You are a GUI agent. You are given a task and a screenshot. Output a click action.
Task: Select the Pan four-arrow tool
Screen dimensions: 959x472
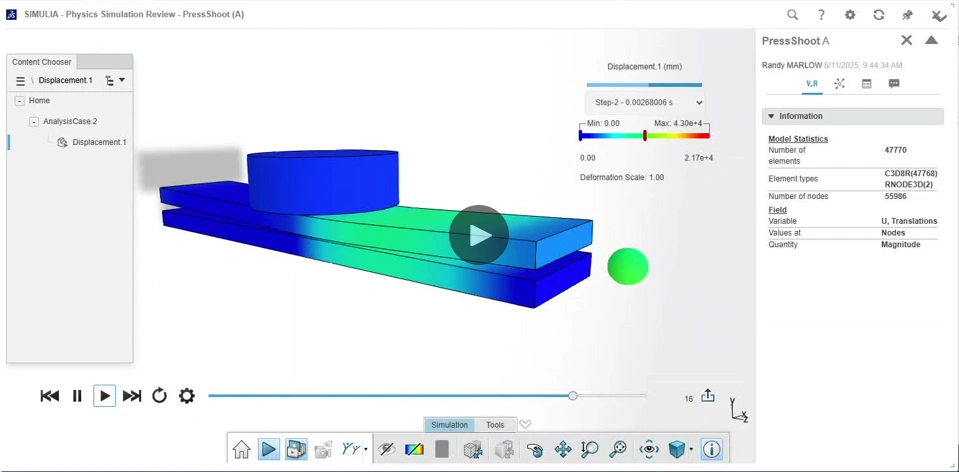pyautogui.click(x=563, y=450)
